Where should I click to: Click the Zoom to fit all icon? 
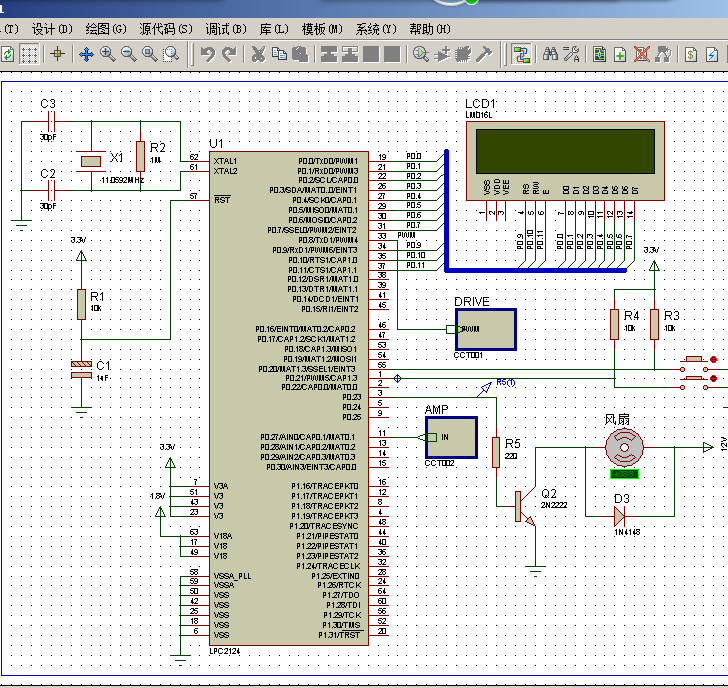click(150, 54)
